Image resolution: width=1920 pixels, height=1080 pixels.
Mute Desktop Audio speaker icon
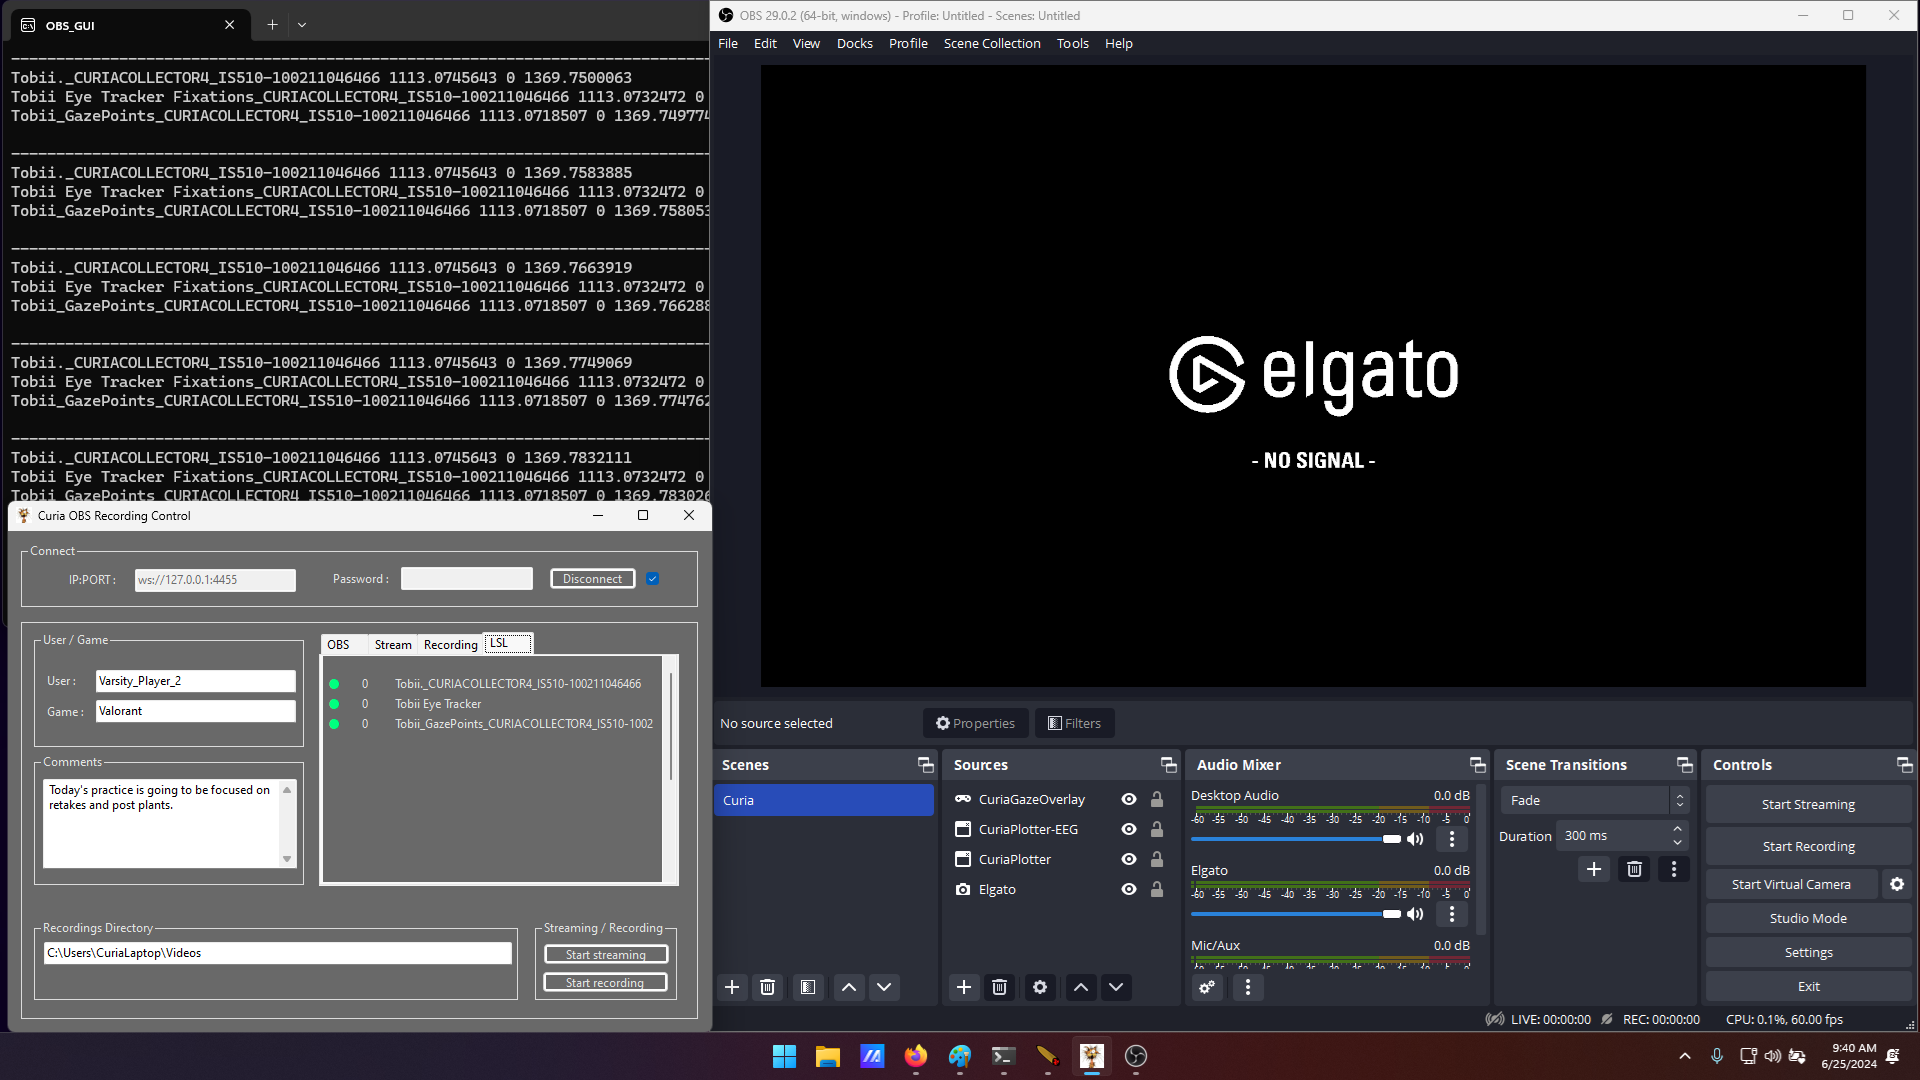click(x=1415, y=839)
